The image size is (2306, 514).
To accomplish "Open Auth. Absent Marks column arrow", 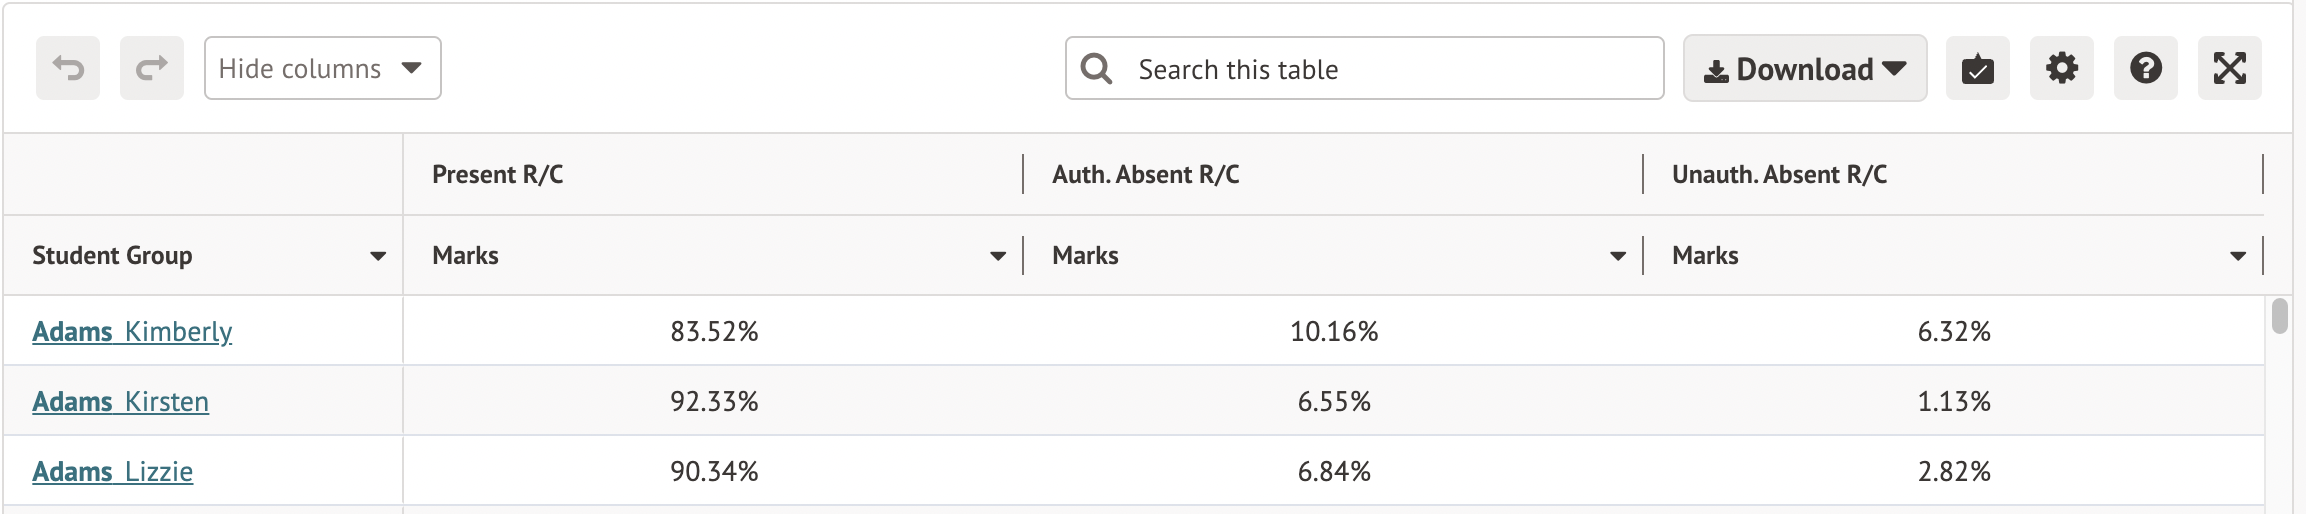I will (1618, 256).
